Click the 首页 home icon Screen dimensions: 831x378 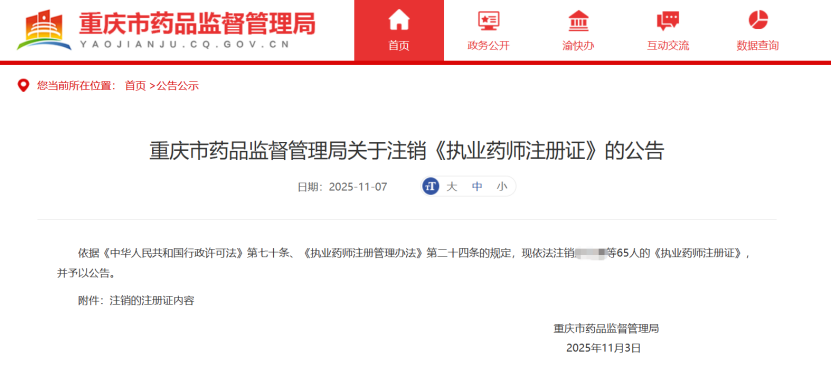[x=399, y=21]
